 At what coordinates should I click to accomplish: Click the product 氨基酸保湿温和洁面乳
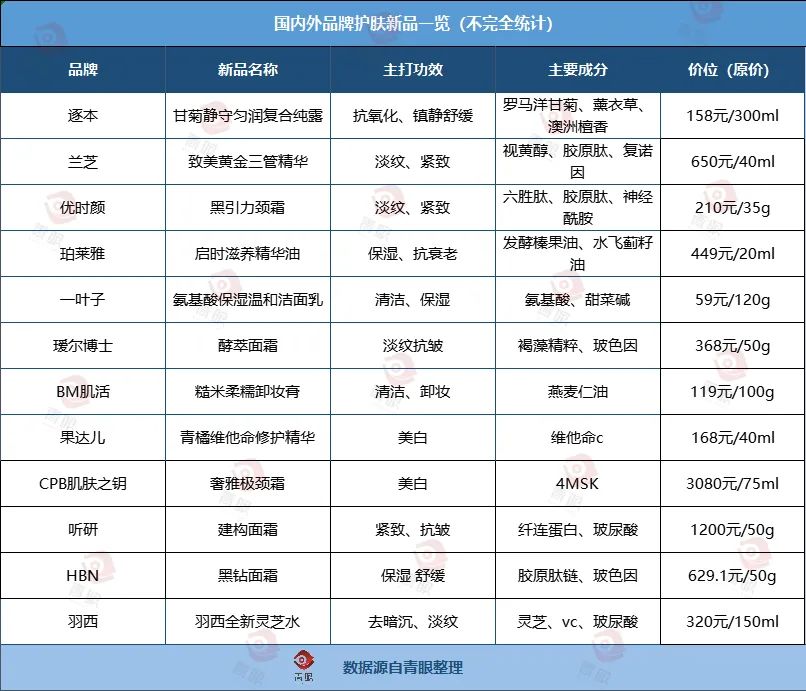click(248, 300)
